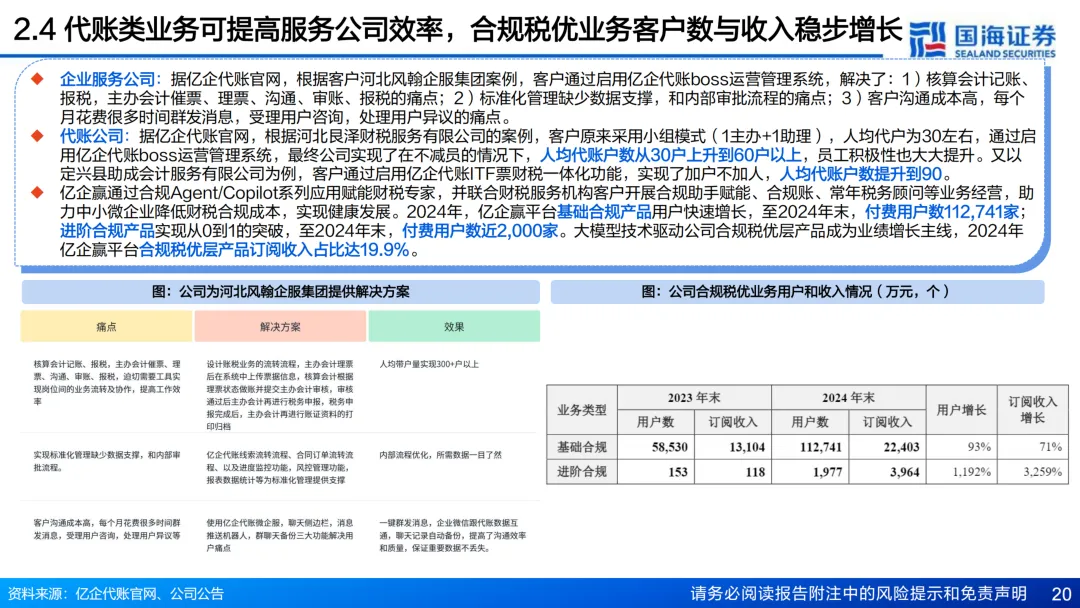Click table header 2023 年末
1080x608 pixels.
[x=694, y=398]
